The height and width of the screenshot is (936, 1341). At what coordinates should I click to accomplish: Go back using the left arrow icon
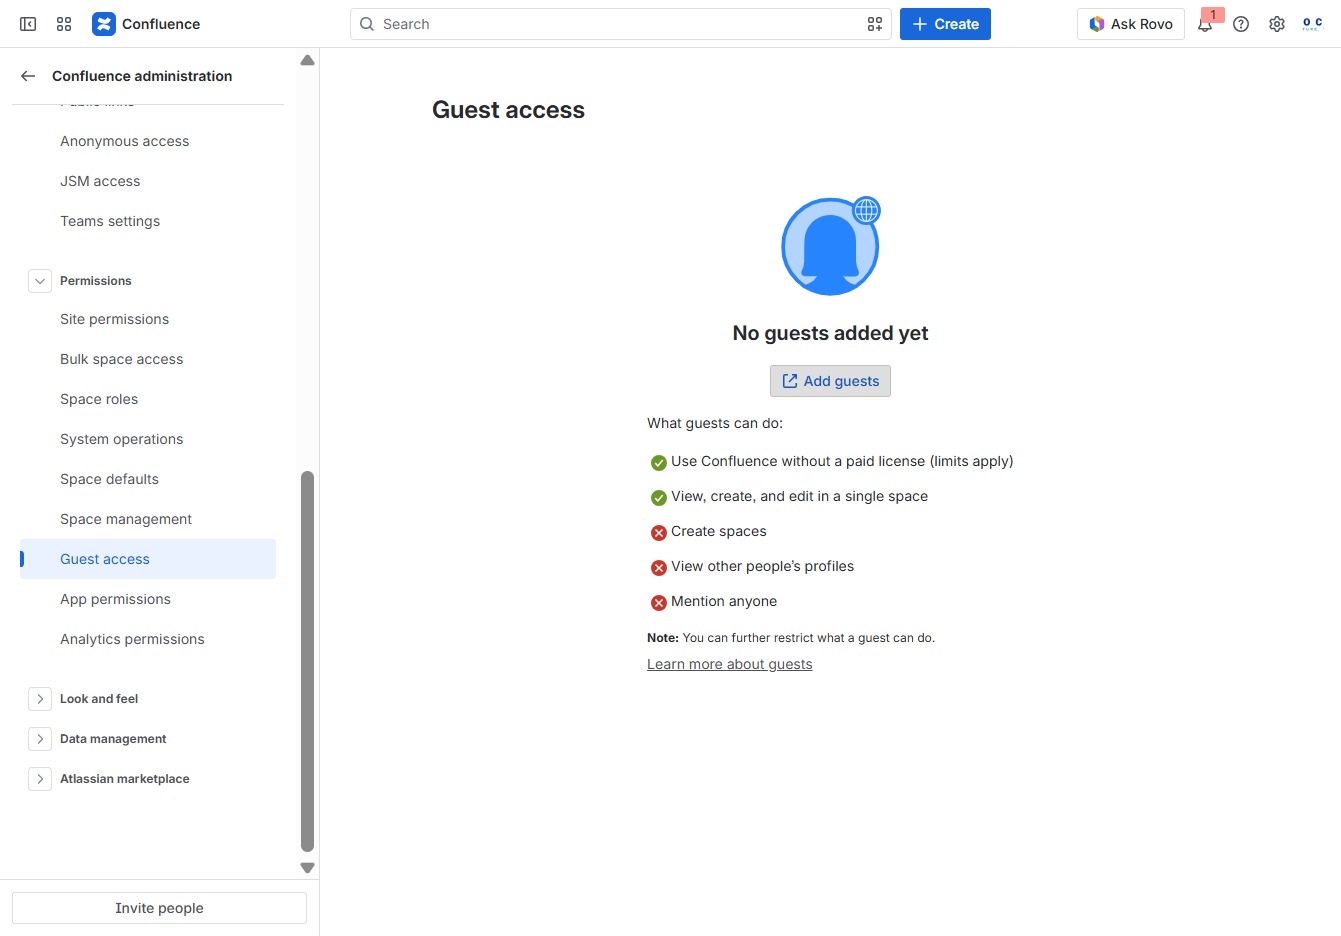coord(28,76)
